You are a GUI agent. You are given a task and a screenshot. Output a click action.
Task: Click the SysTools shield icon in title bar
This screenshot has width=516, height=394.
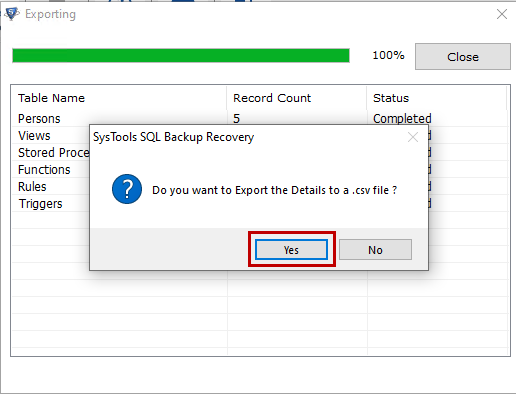(12, 14)
